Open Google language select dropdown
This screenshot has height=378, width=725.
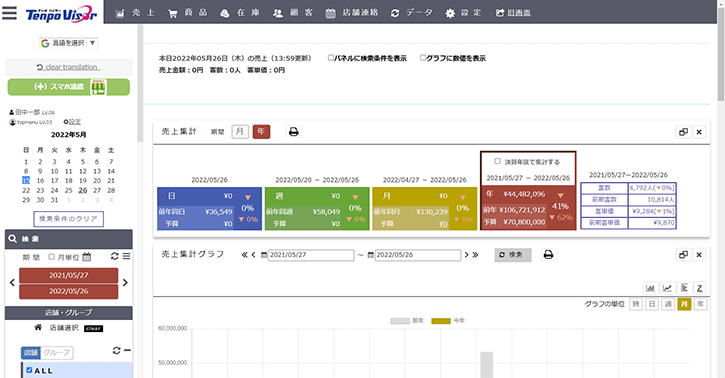click(68, 43)
